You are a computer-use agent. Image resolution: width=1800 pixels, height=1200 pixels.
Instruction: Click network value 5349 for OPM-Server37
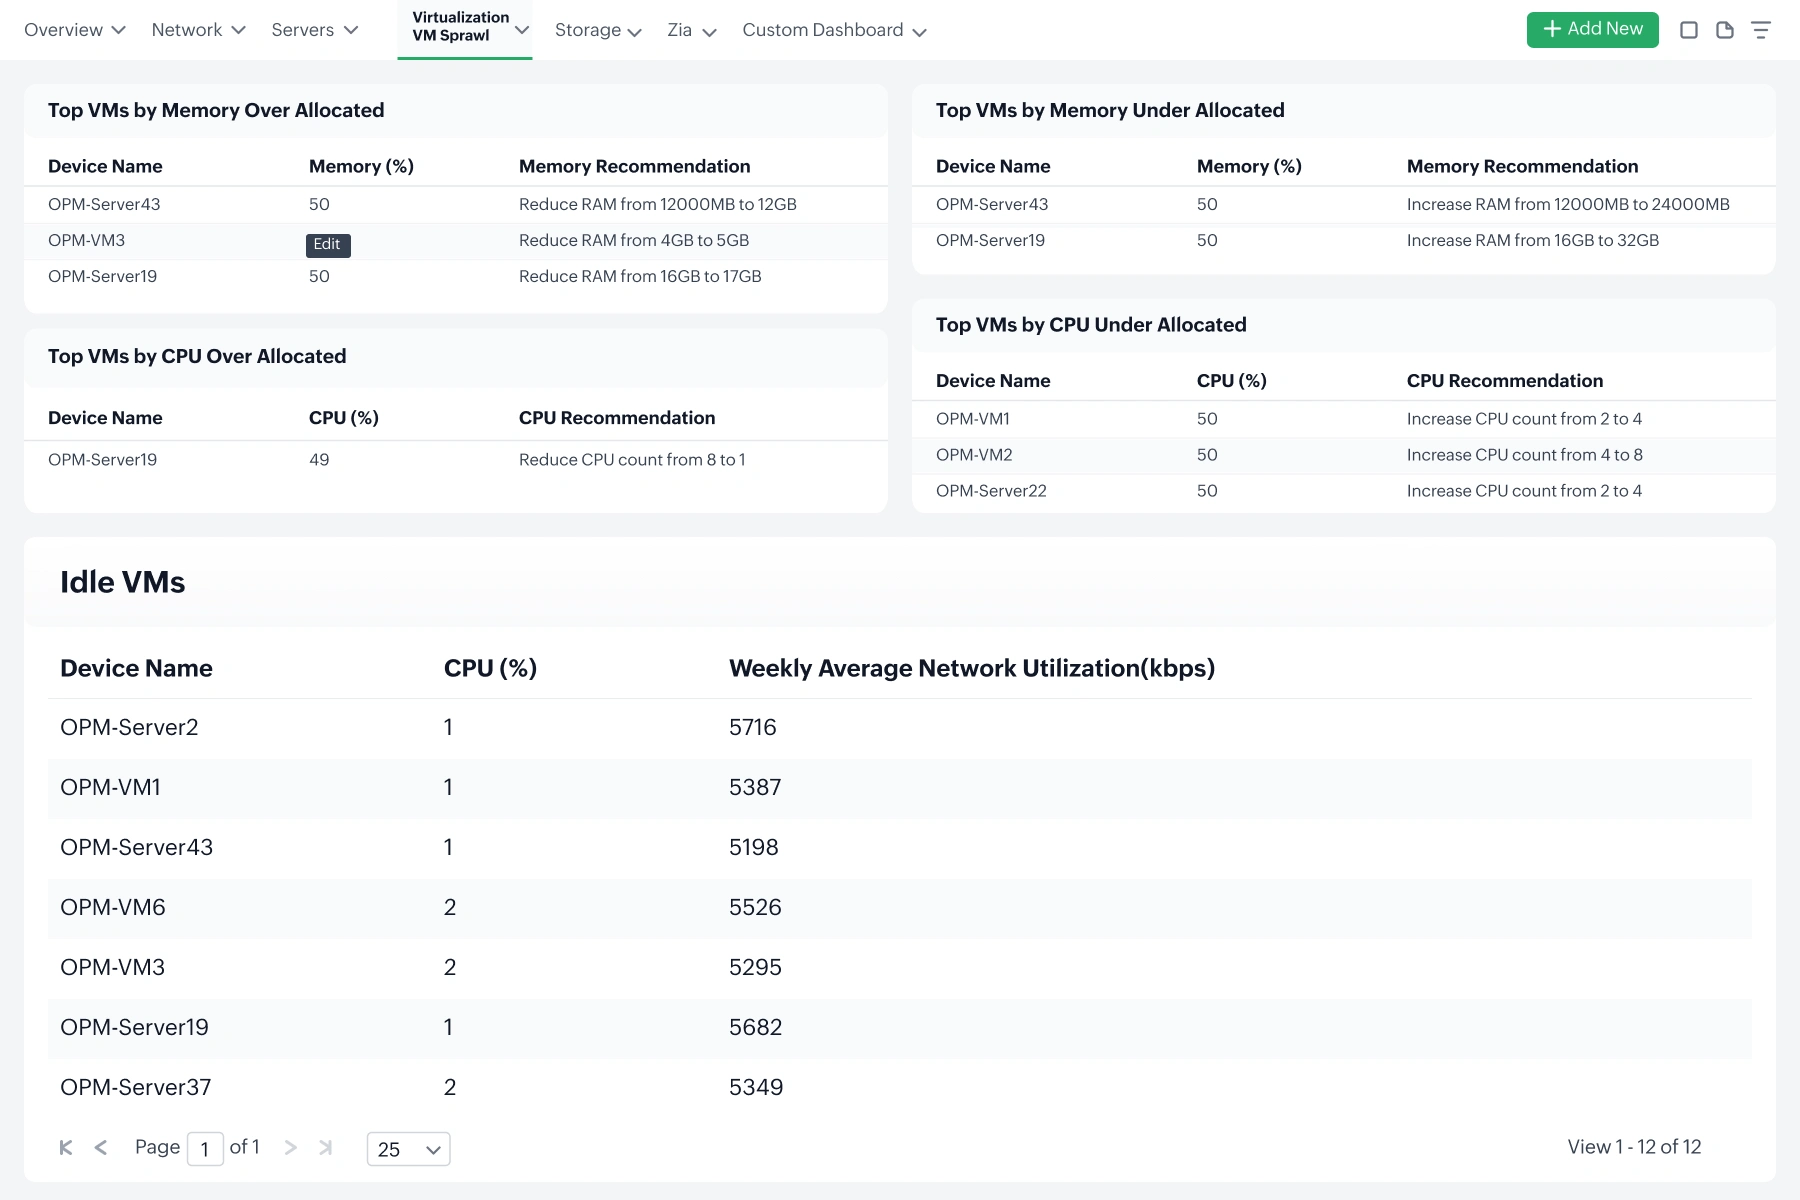point(756,1087)
